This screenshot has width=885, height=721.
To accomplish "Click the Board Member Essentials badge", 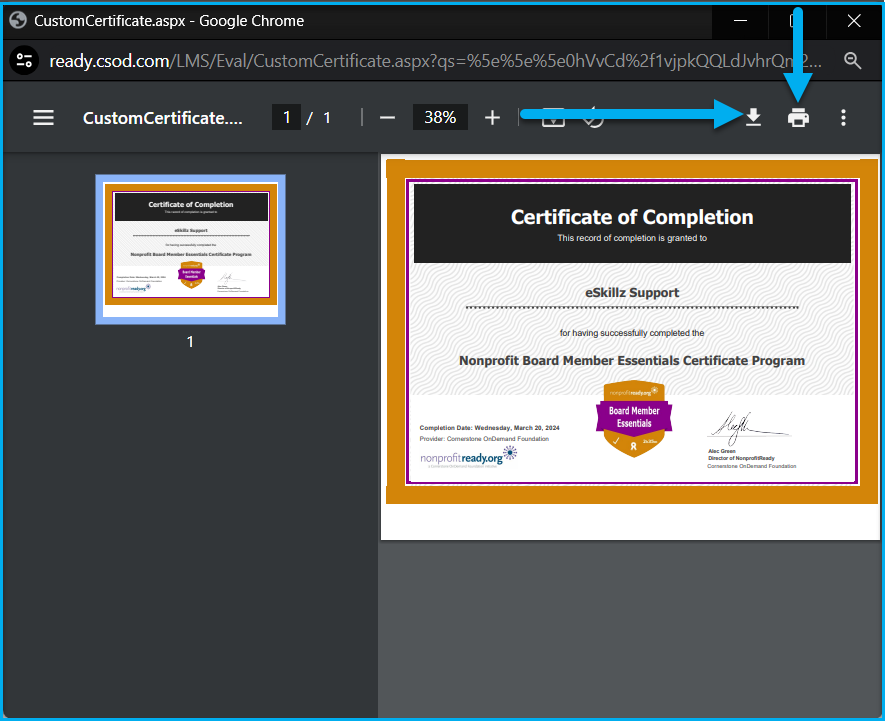I will pos(634,419).
